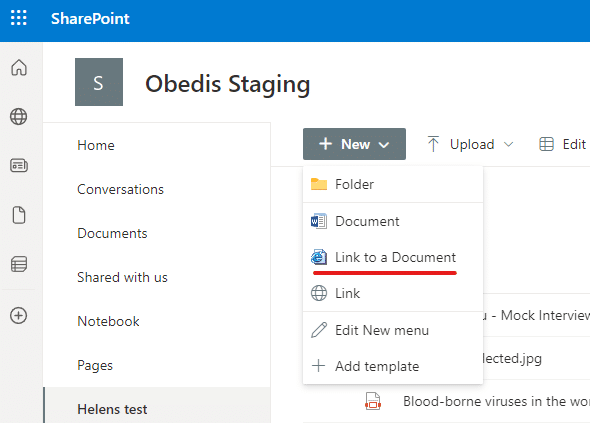Open the file ending in lected.jpg

(x=512, y=358)
